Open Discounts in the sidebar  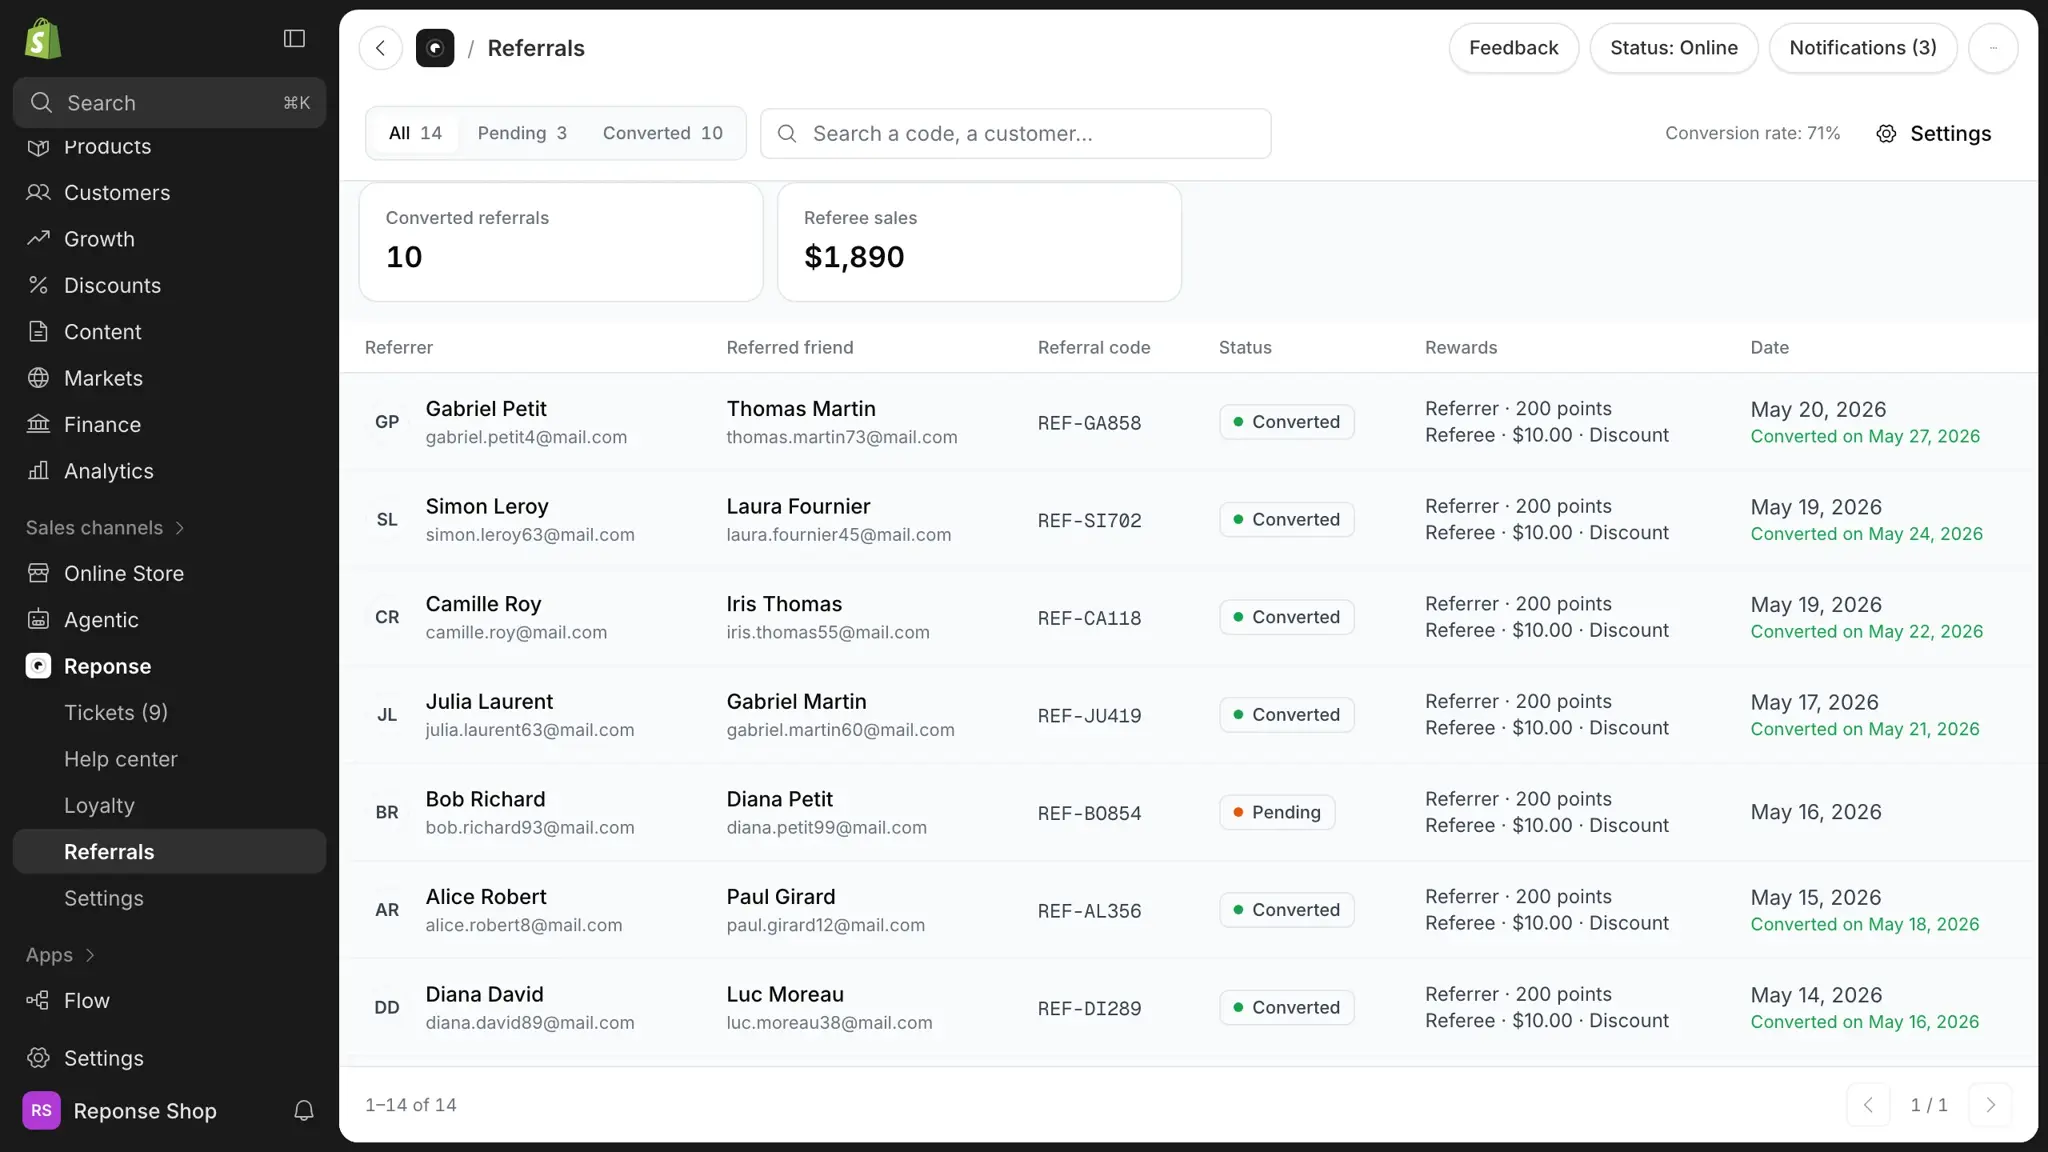(x=169, y=286)
